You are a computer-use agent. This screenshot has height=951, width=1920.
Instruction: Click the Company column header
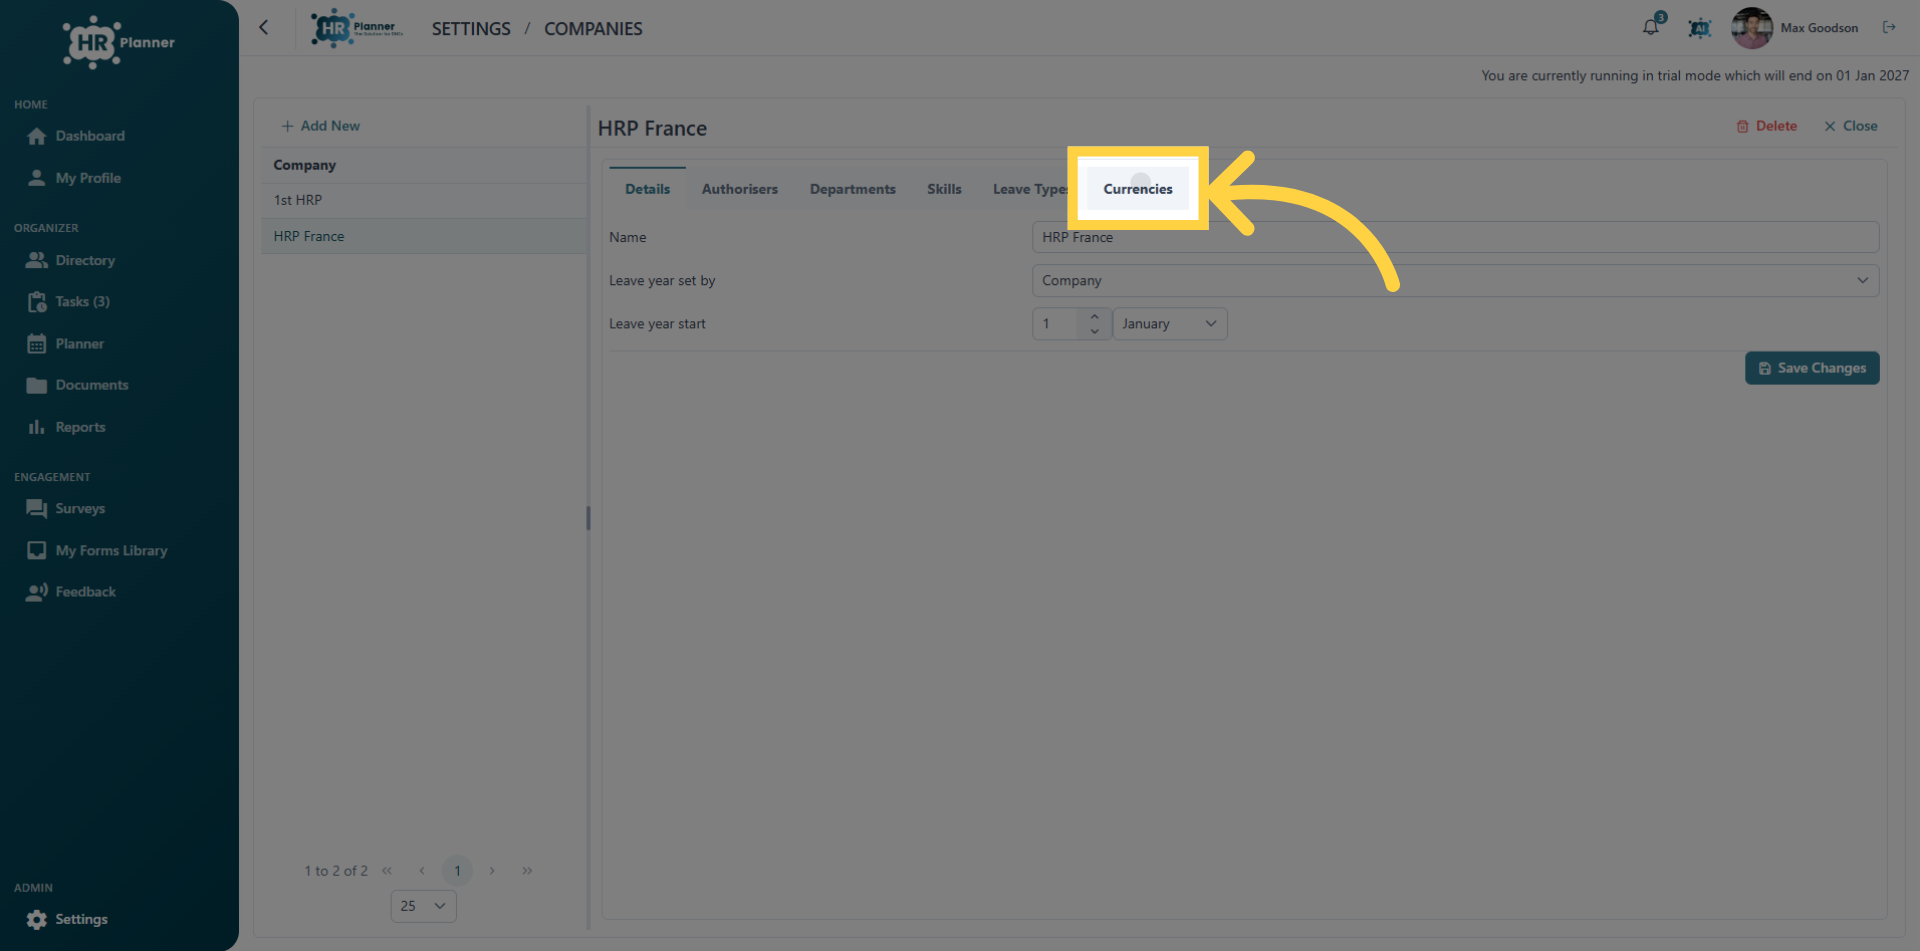(x=424, y=165)
